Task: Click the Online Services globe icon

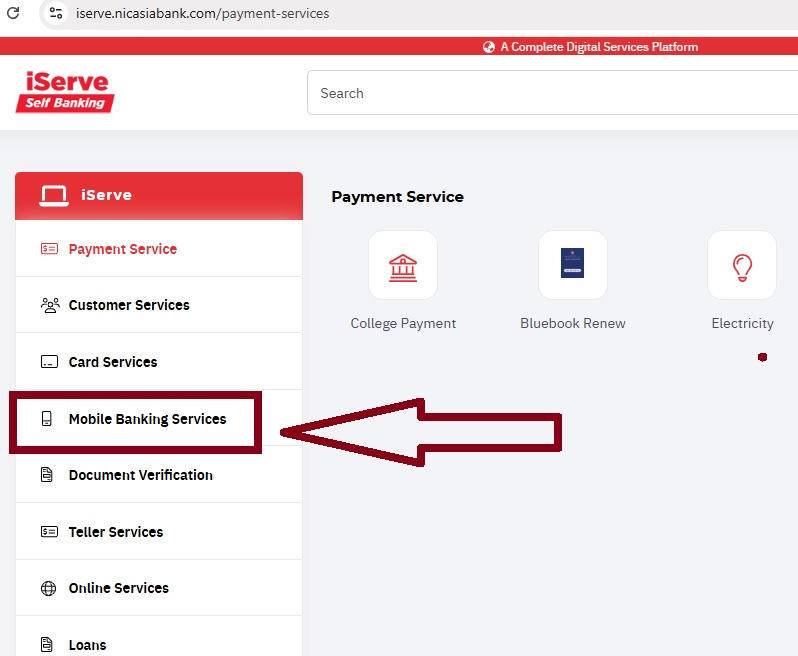Action: click(49, 588)
